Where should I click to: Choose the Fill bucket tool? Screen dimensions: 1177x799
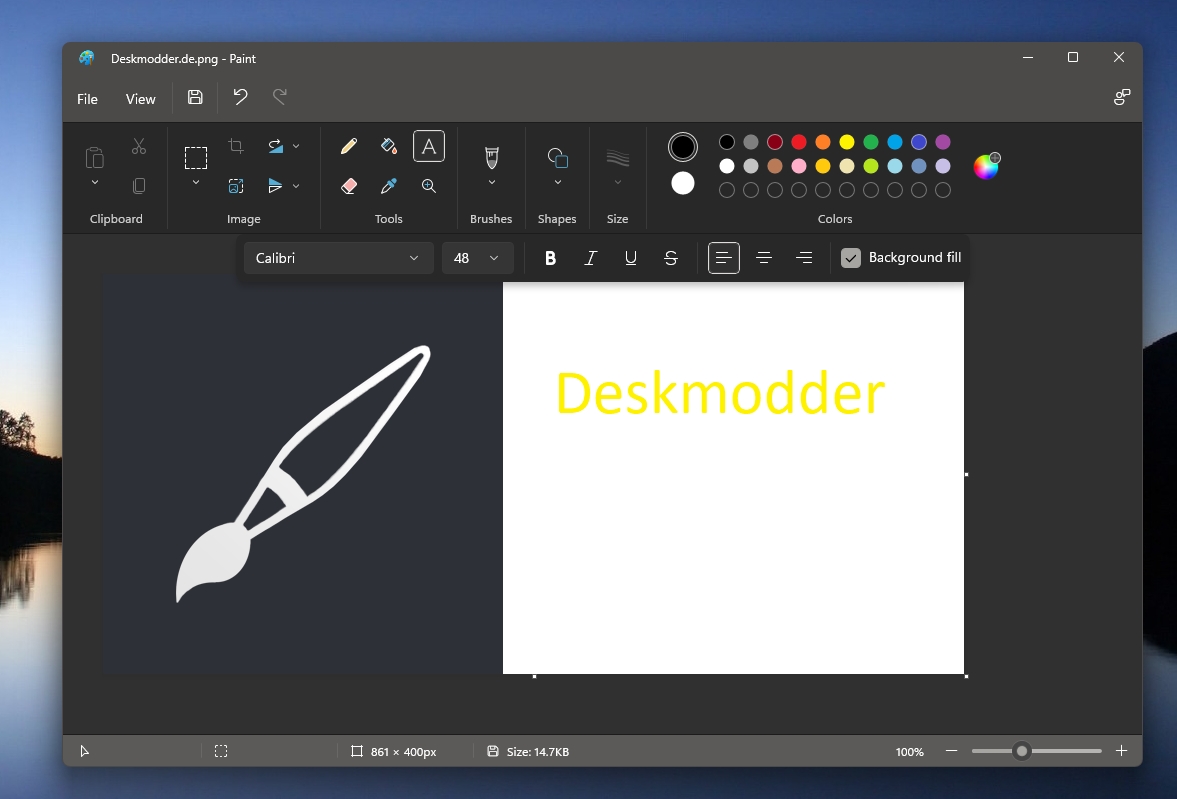pyautogui.click(x=389, y=146)
